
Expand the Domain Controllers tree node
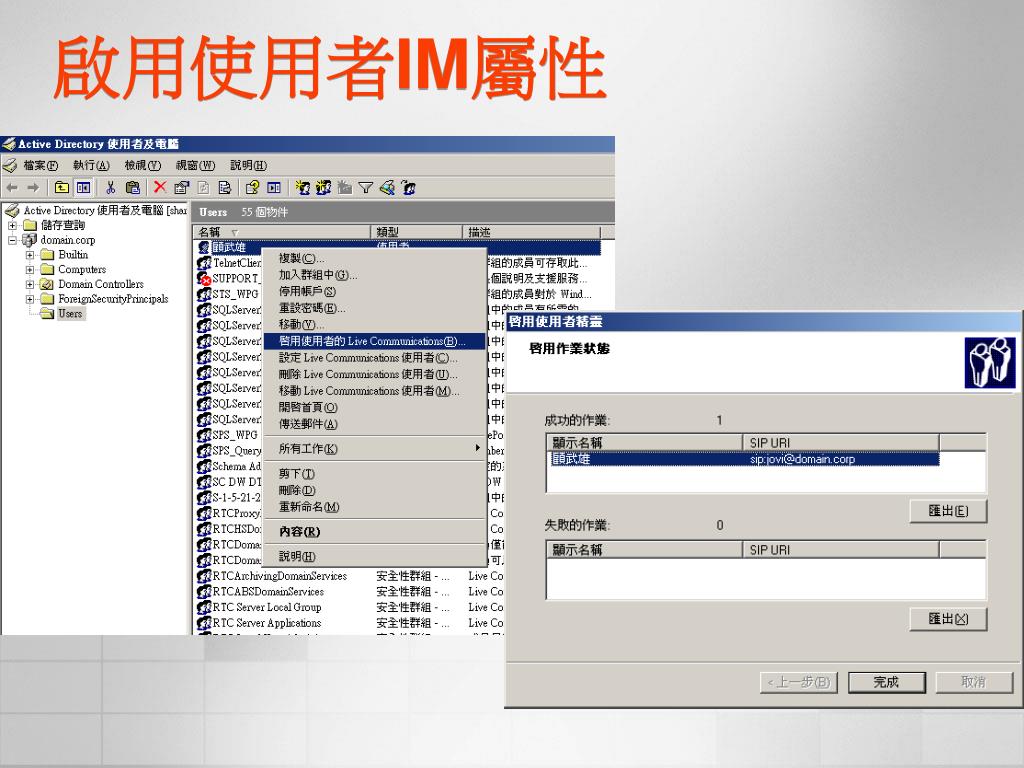point(29,284)
